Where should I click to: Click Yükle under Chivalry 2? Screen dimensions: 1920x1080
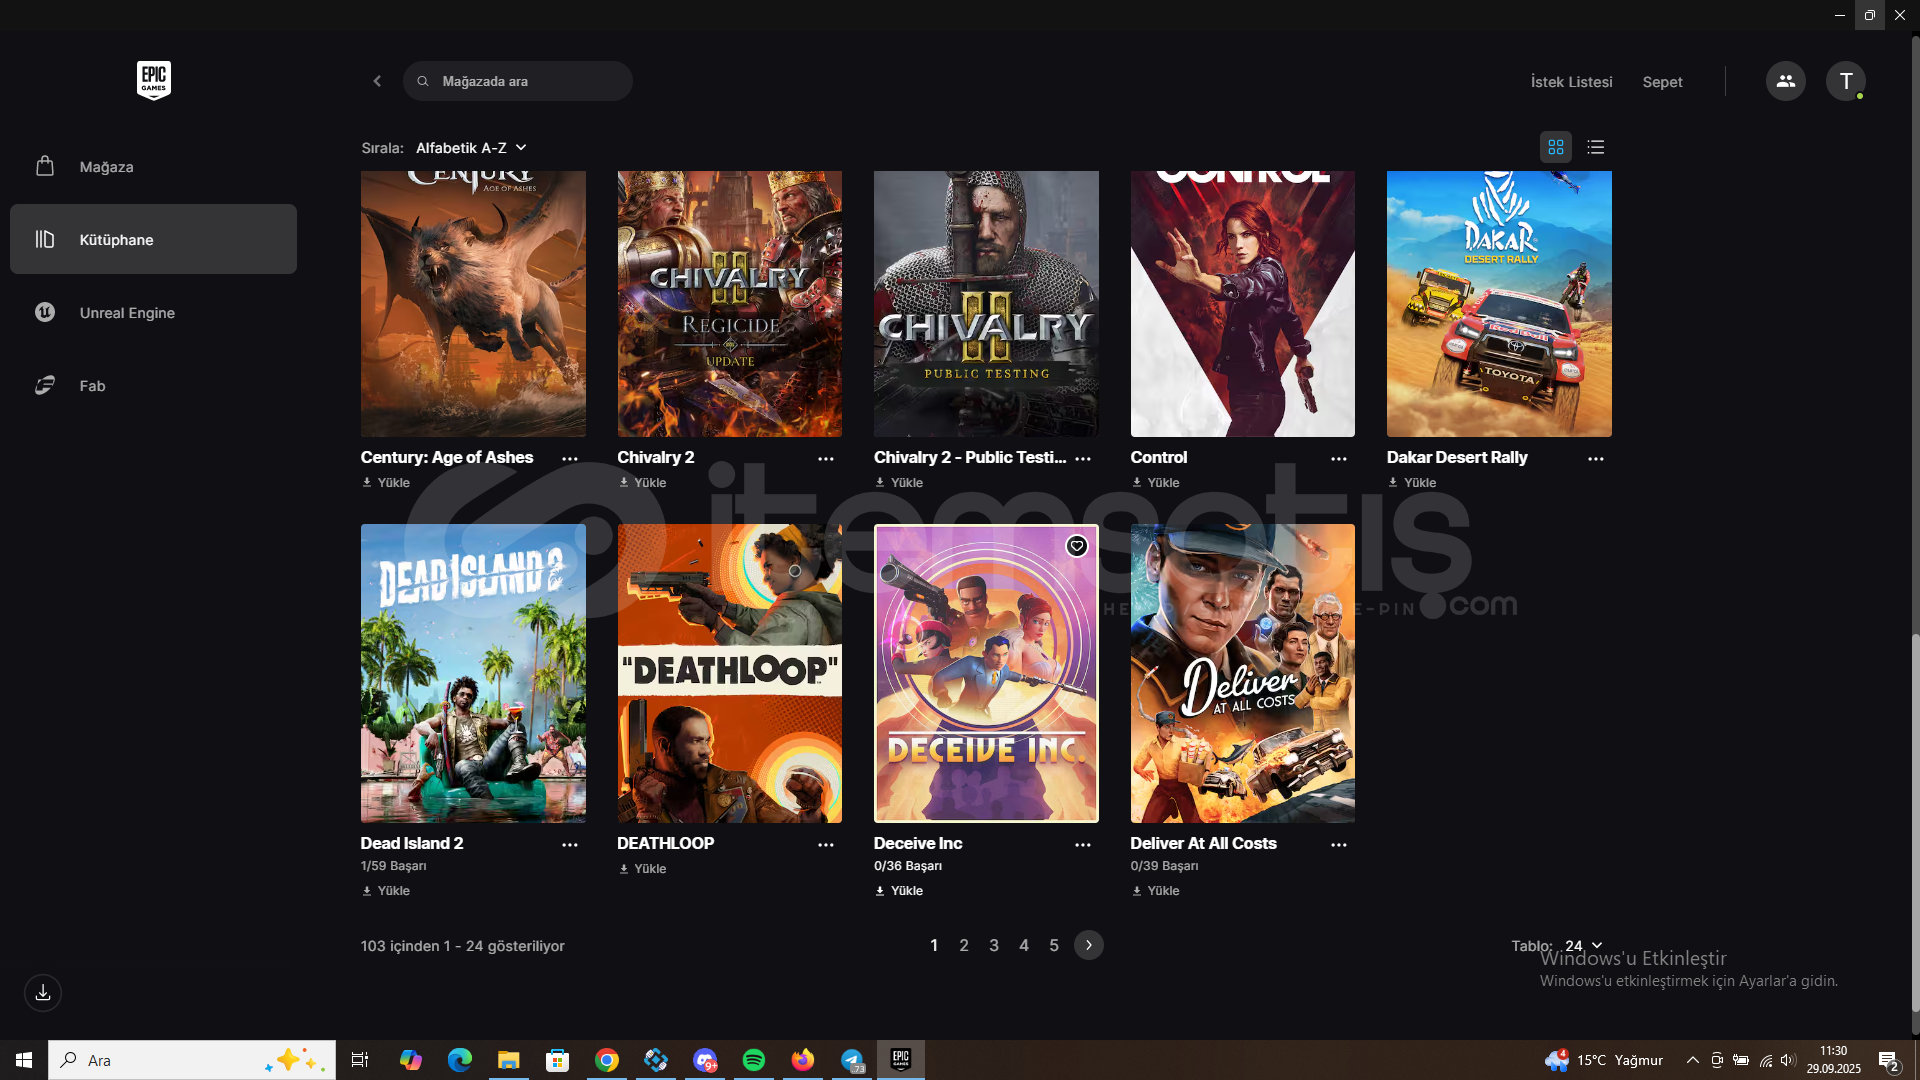tap(643, 482)
